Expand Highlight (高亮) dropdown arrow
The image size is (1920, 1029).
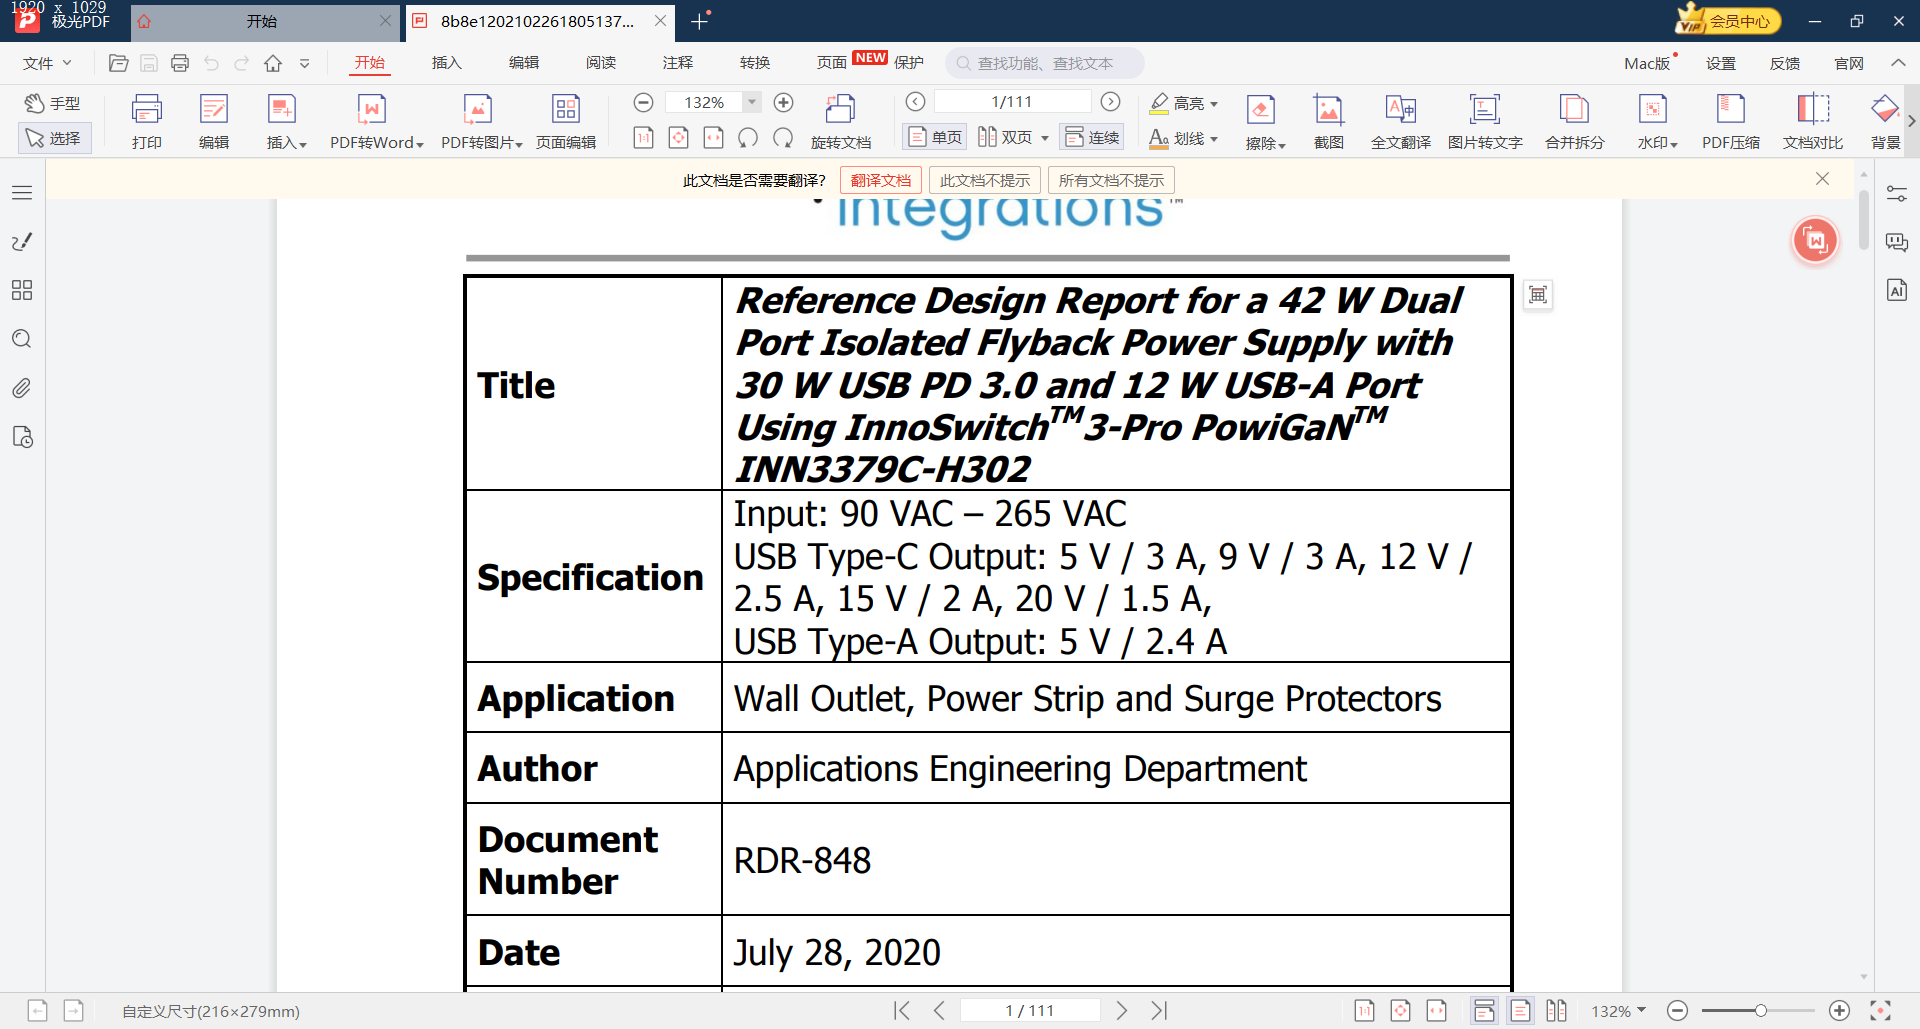point(1214,104)
